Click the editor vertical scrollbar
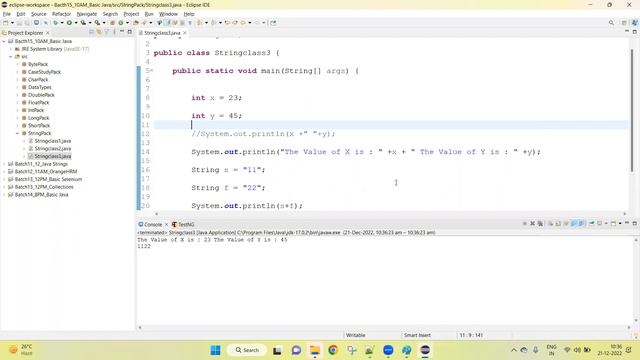This screenshot has height=360, width=640. 631,110
